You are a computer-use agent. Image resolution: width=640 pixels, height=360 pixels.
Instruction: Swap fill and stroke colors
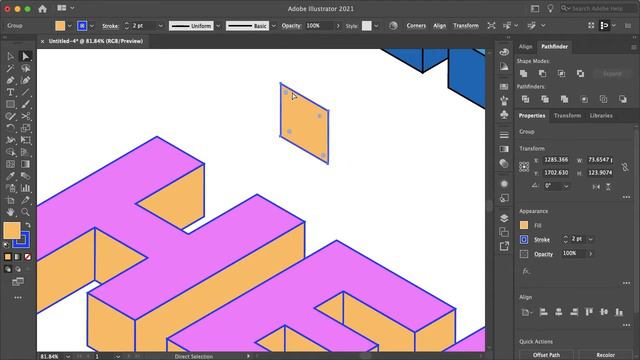(x=28, y=225)
